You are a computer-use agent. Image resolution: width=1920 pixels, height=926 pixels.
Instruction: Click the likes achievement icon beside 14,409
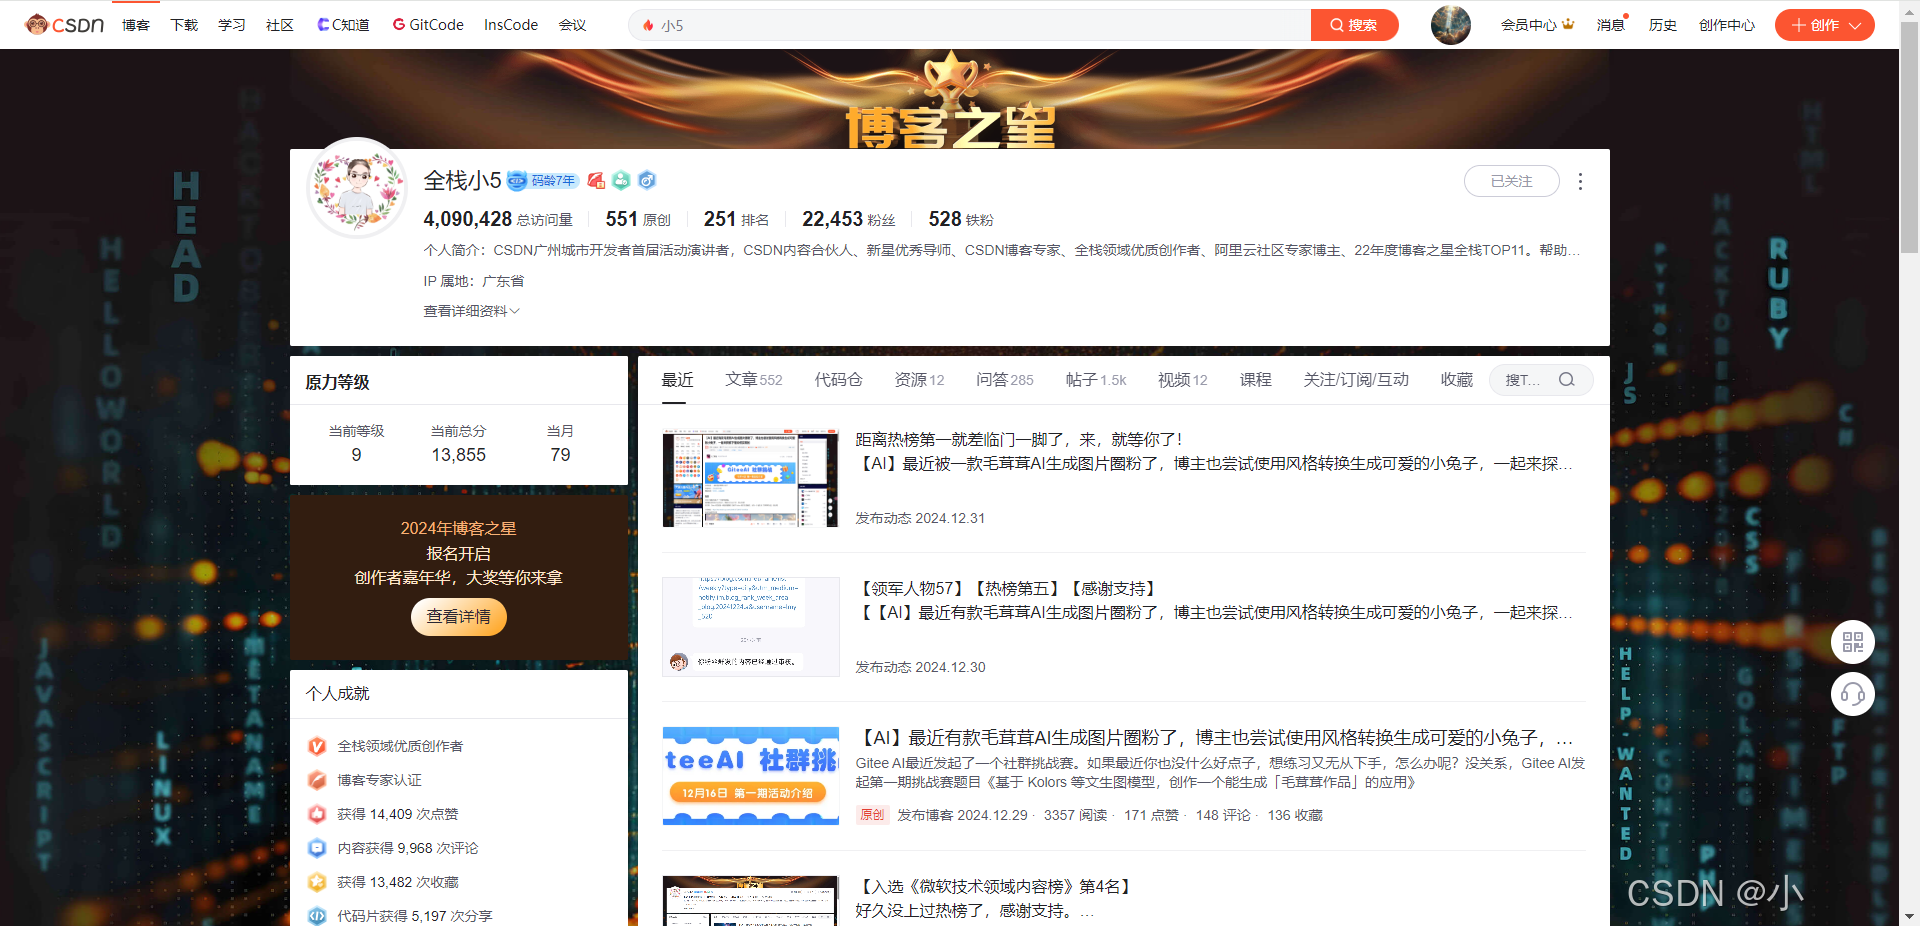coord(317,814)
